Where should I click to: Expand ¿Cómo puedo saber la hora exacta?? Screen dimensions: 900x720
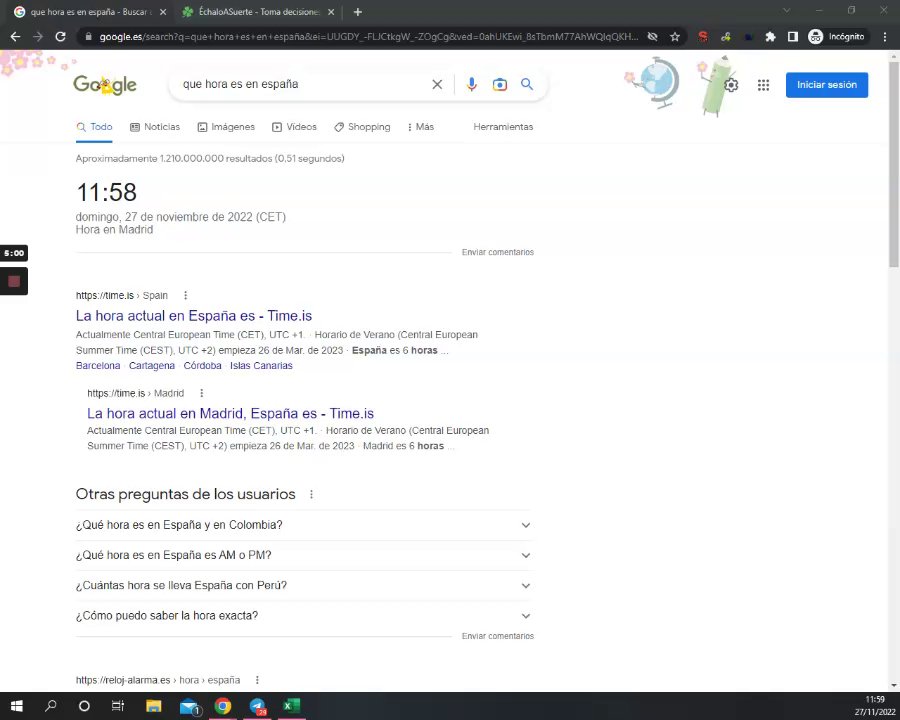tap(304, 616)
